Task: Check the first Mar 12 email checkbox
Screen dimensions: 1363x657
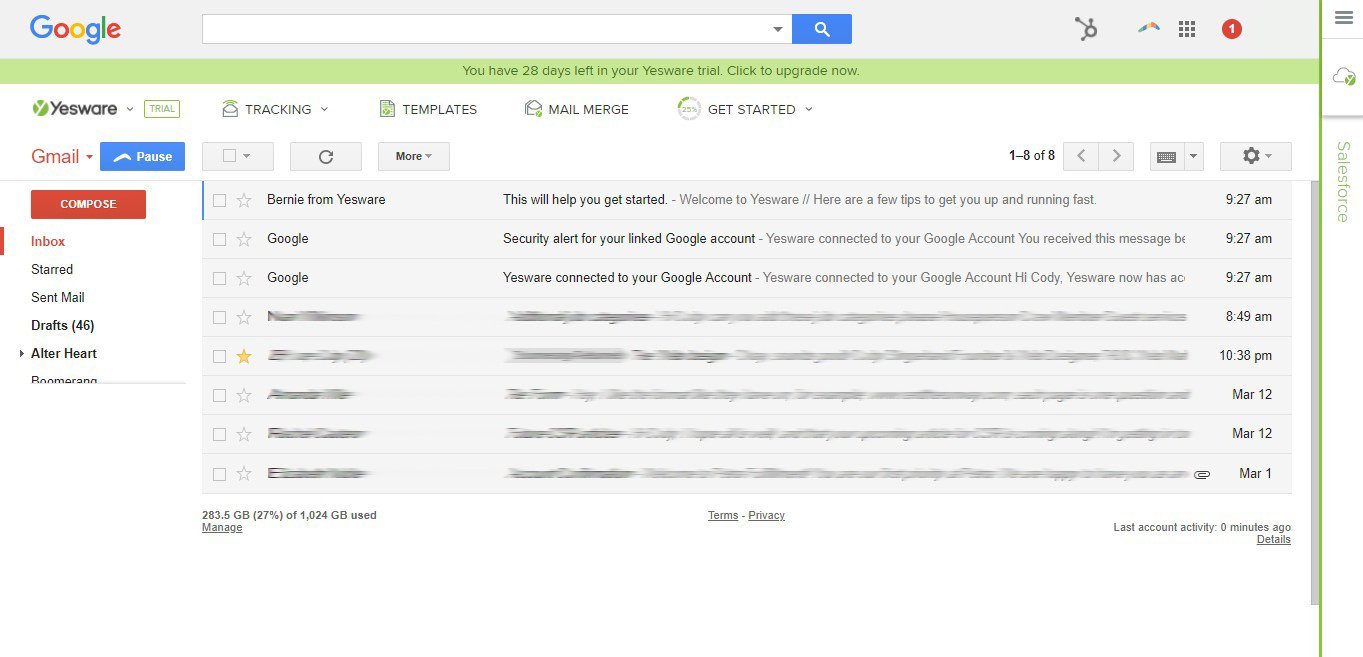Action: [220, 395]
